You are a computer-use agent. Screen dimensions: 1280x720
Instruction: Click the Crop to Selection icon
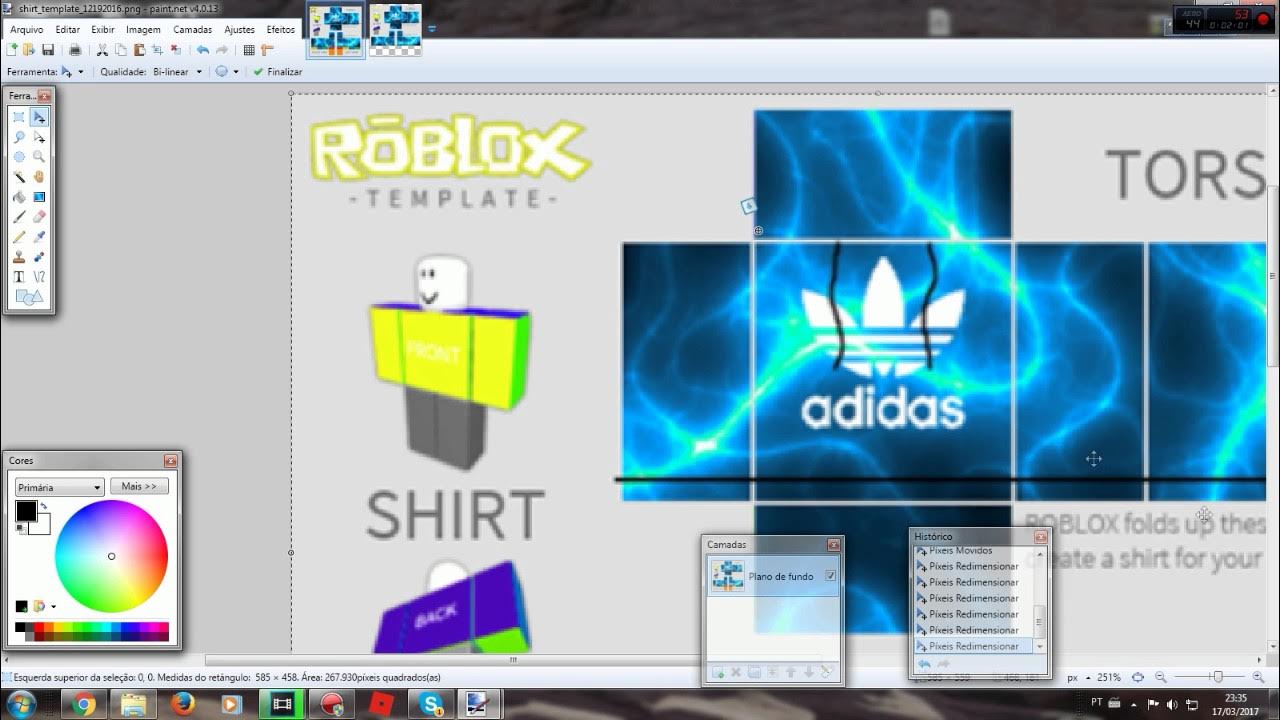coord(158,50)
